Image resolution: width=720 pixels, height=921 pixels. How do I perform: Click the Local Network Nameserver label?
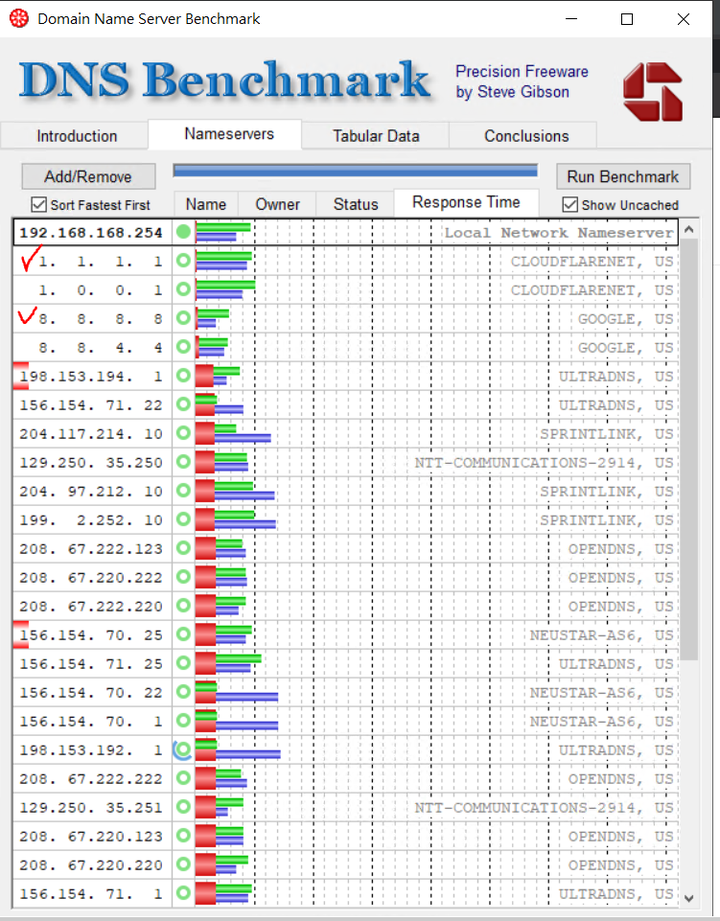(558, 233)
